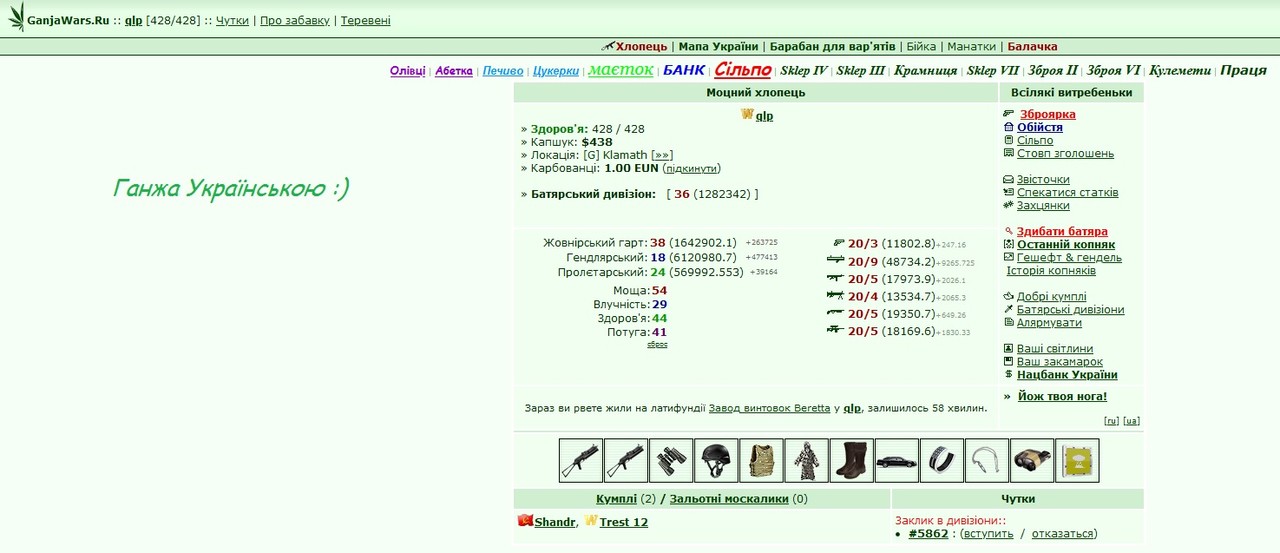Click the weapon icon beside 20/5 (18169.6)
Screen dimensions: 1280x553
[836, 331]
